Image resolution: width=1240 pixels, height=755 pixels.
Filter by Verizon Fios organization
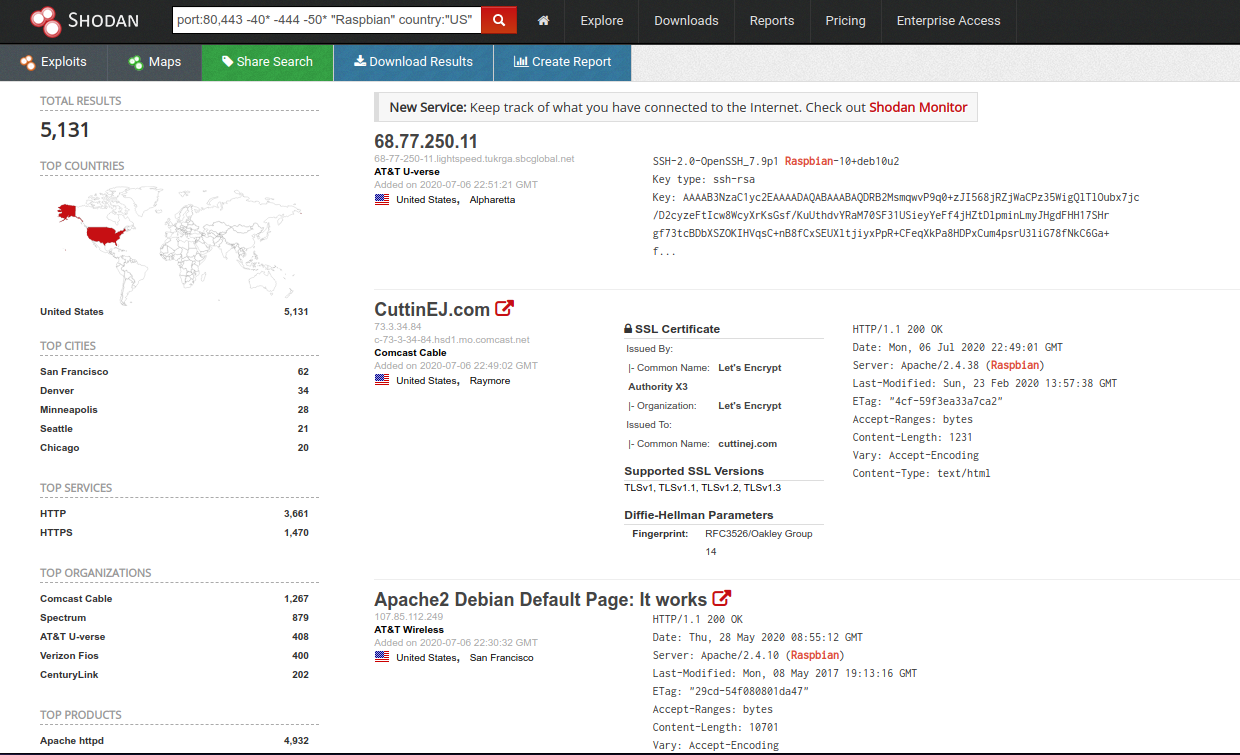coord(69,656)
